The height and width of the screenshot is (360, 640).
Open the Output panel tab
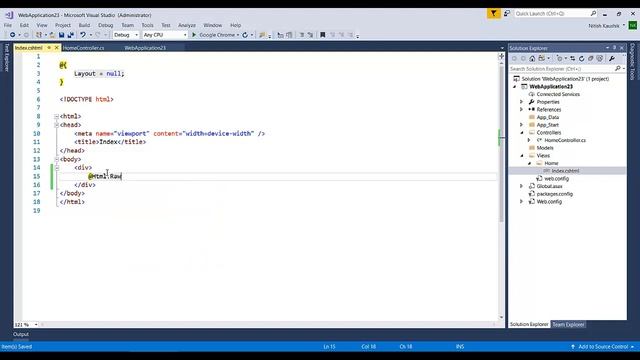tap(21, 334)
